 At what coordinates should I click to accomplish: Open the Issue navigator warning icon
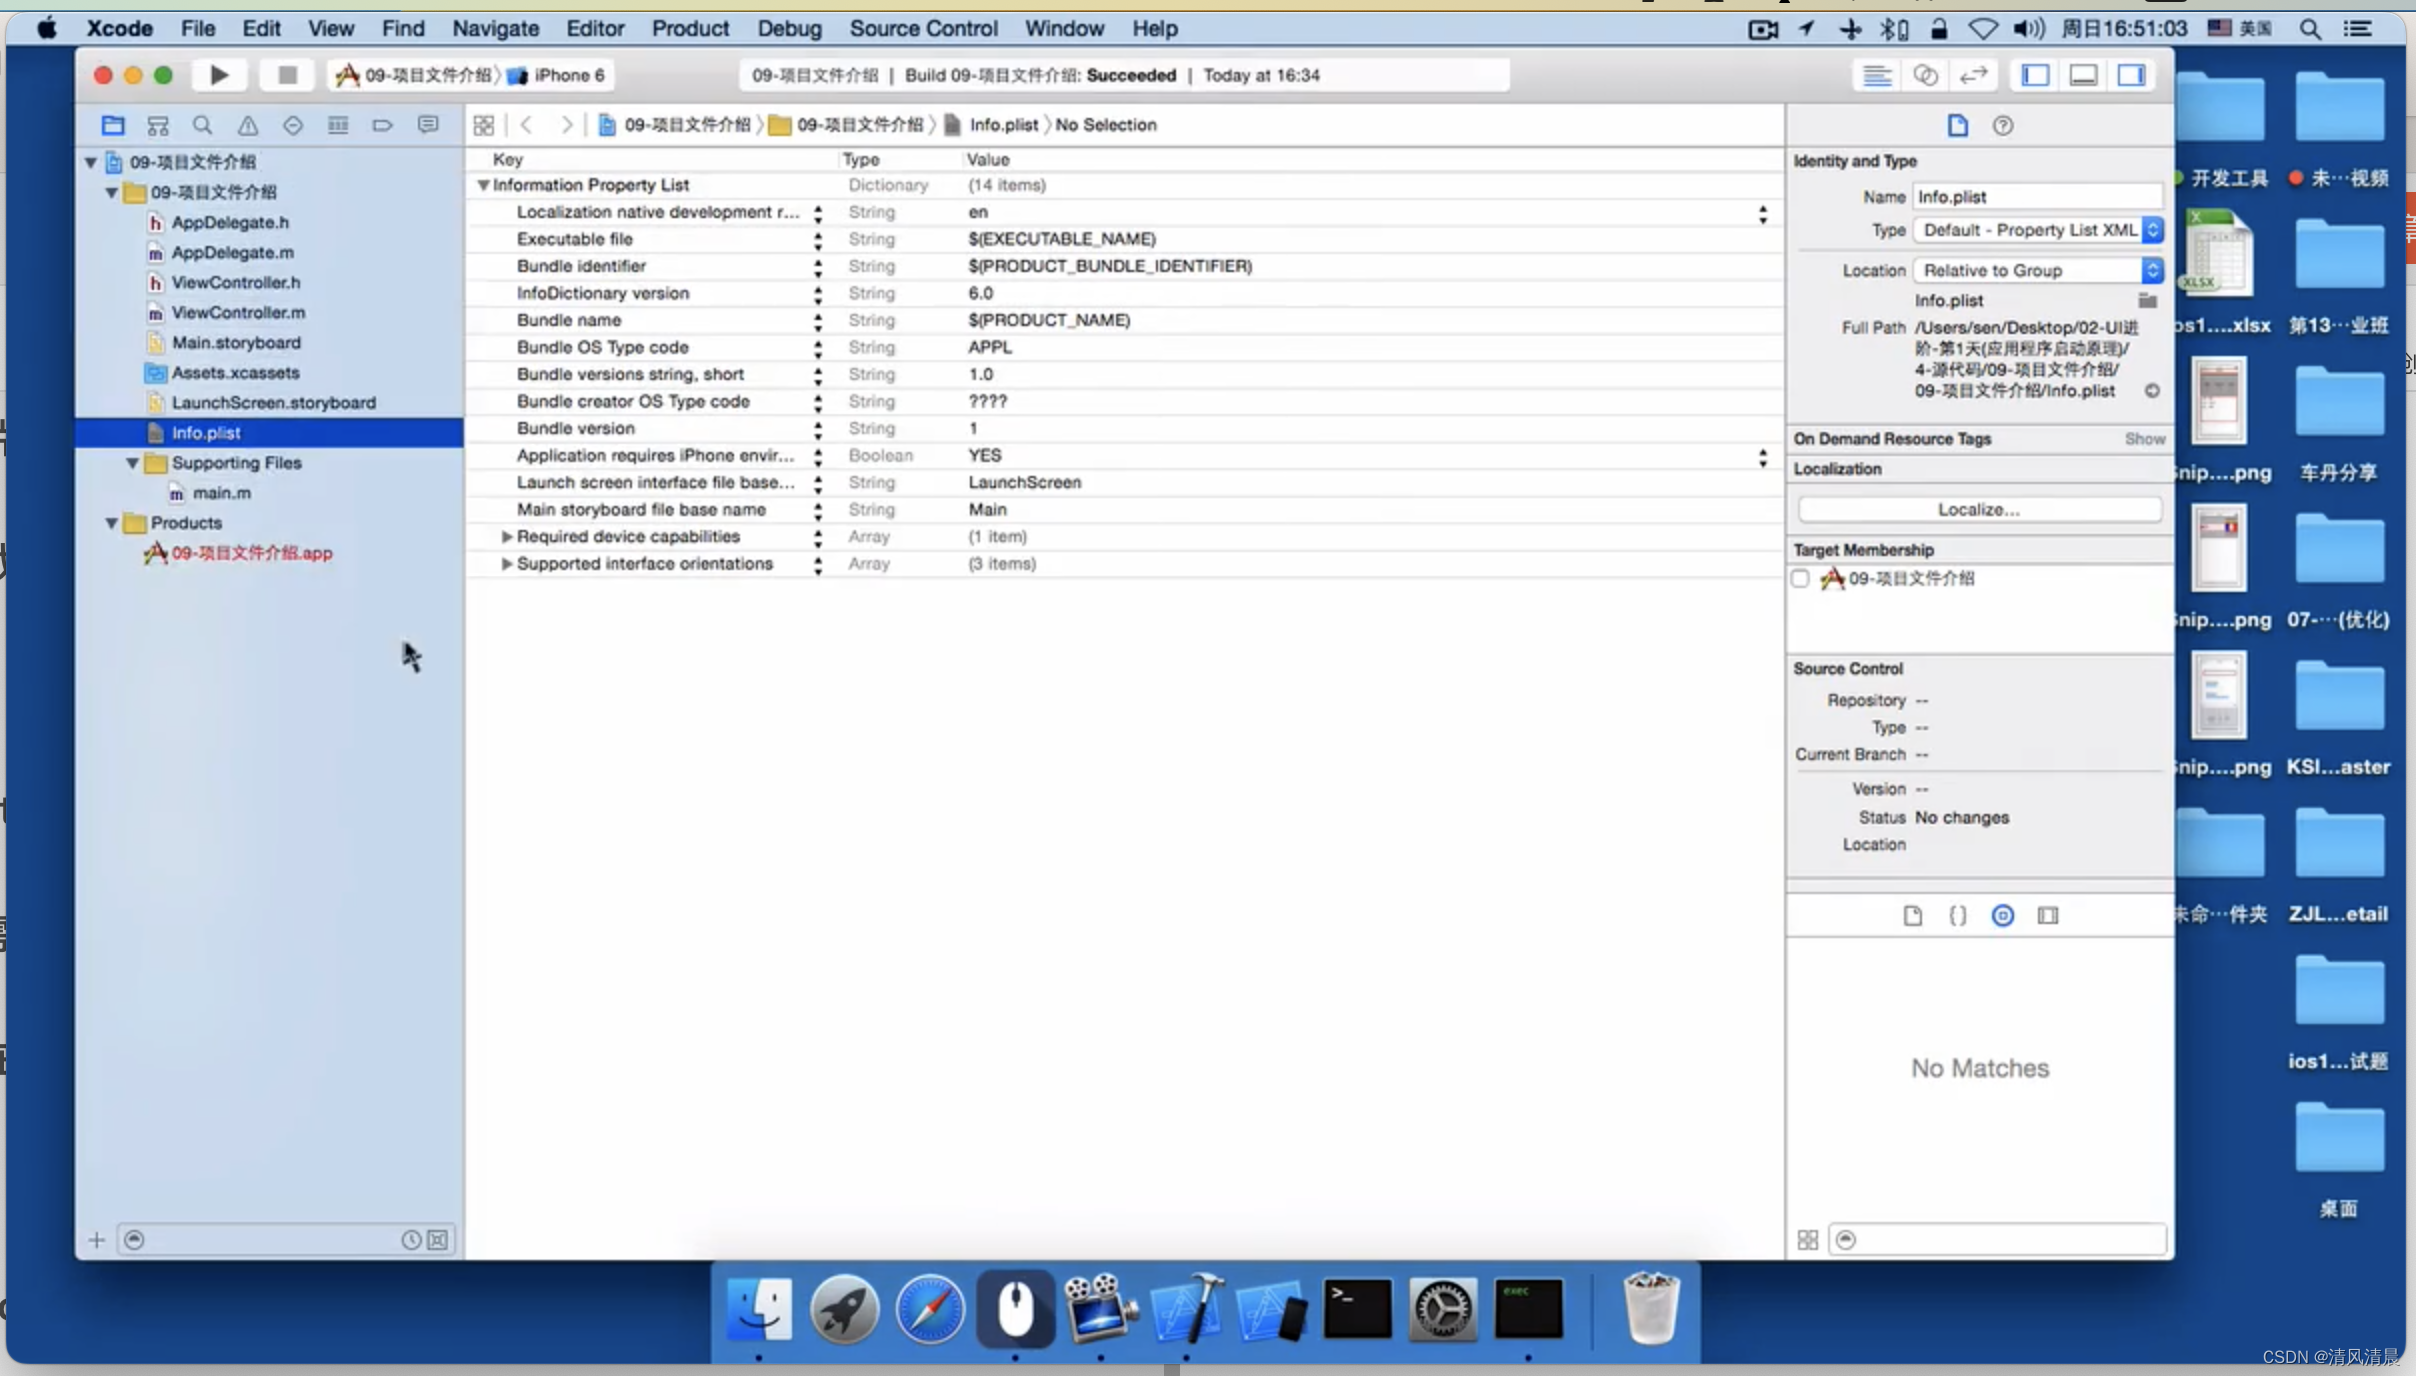click(247, 125)
